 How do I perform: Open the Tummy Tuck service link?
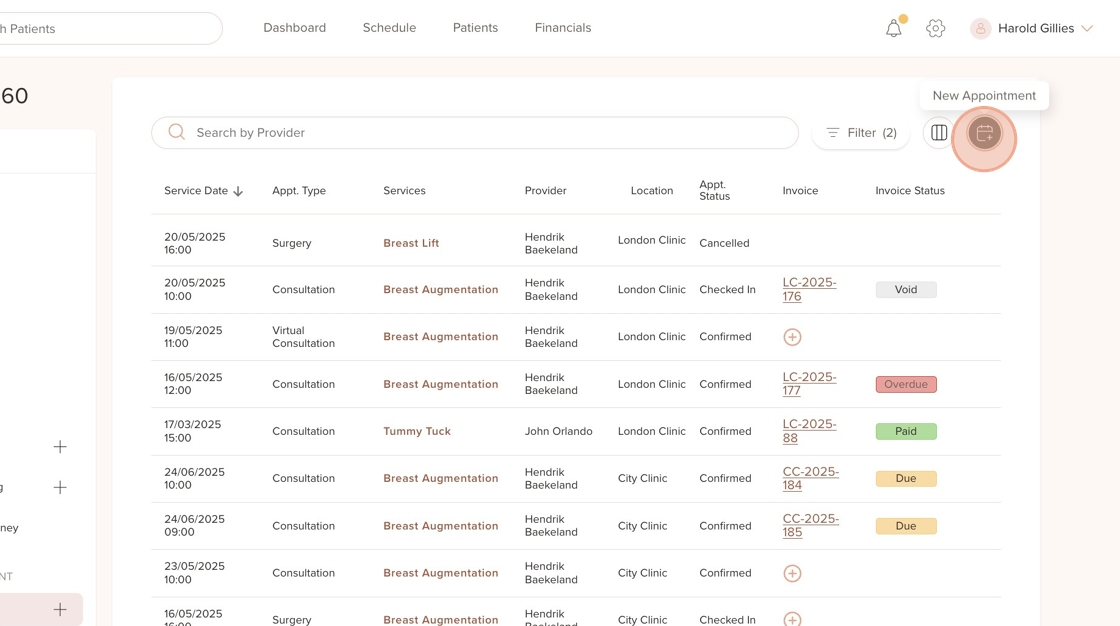[417, 431]
